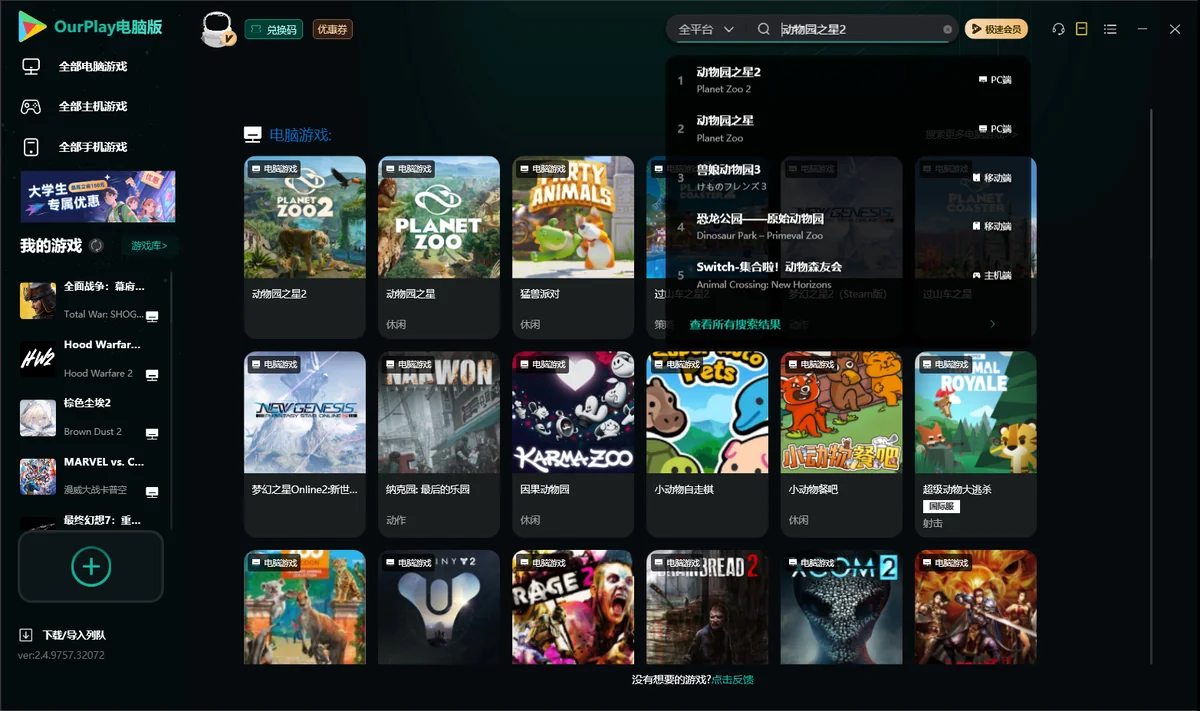The width and height of the screenshot is (1200, 711).
Task: Open the 小动物自走棋 game card
Action: pos(708,444)
